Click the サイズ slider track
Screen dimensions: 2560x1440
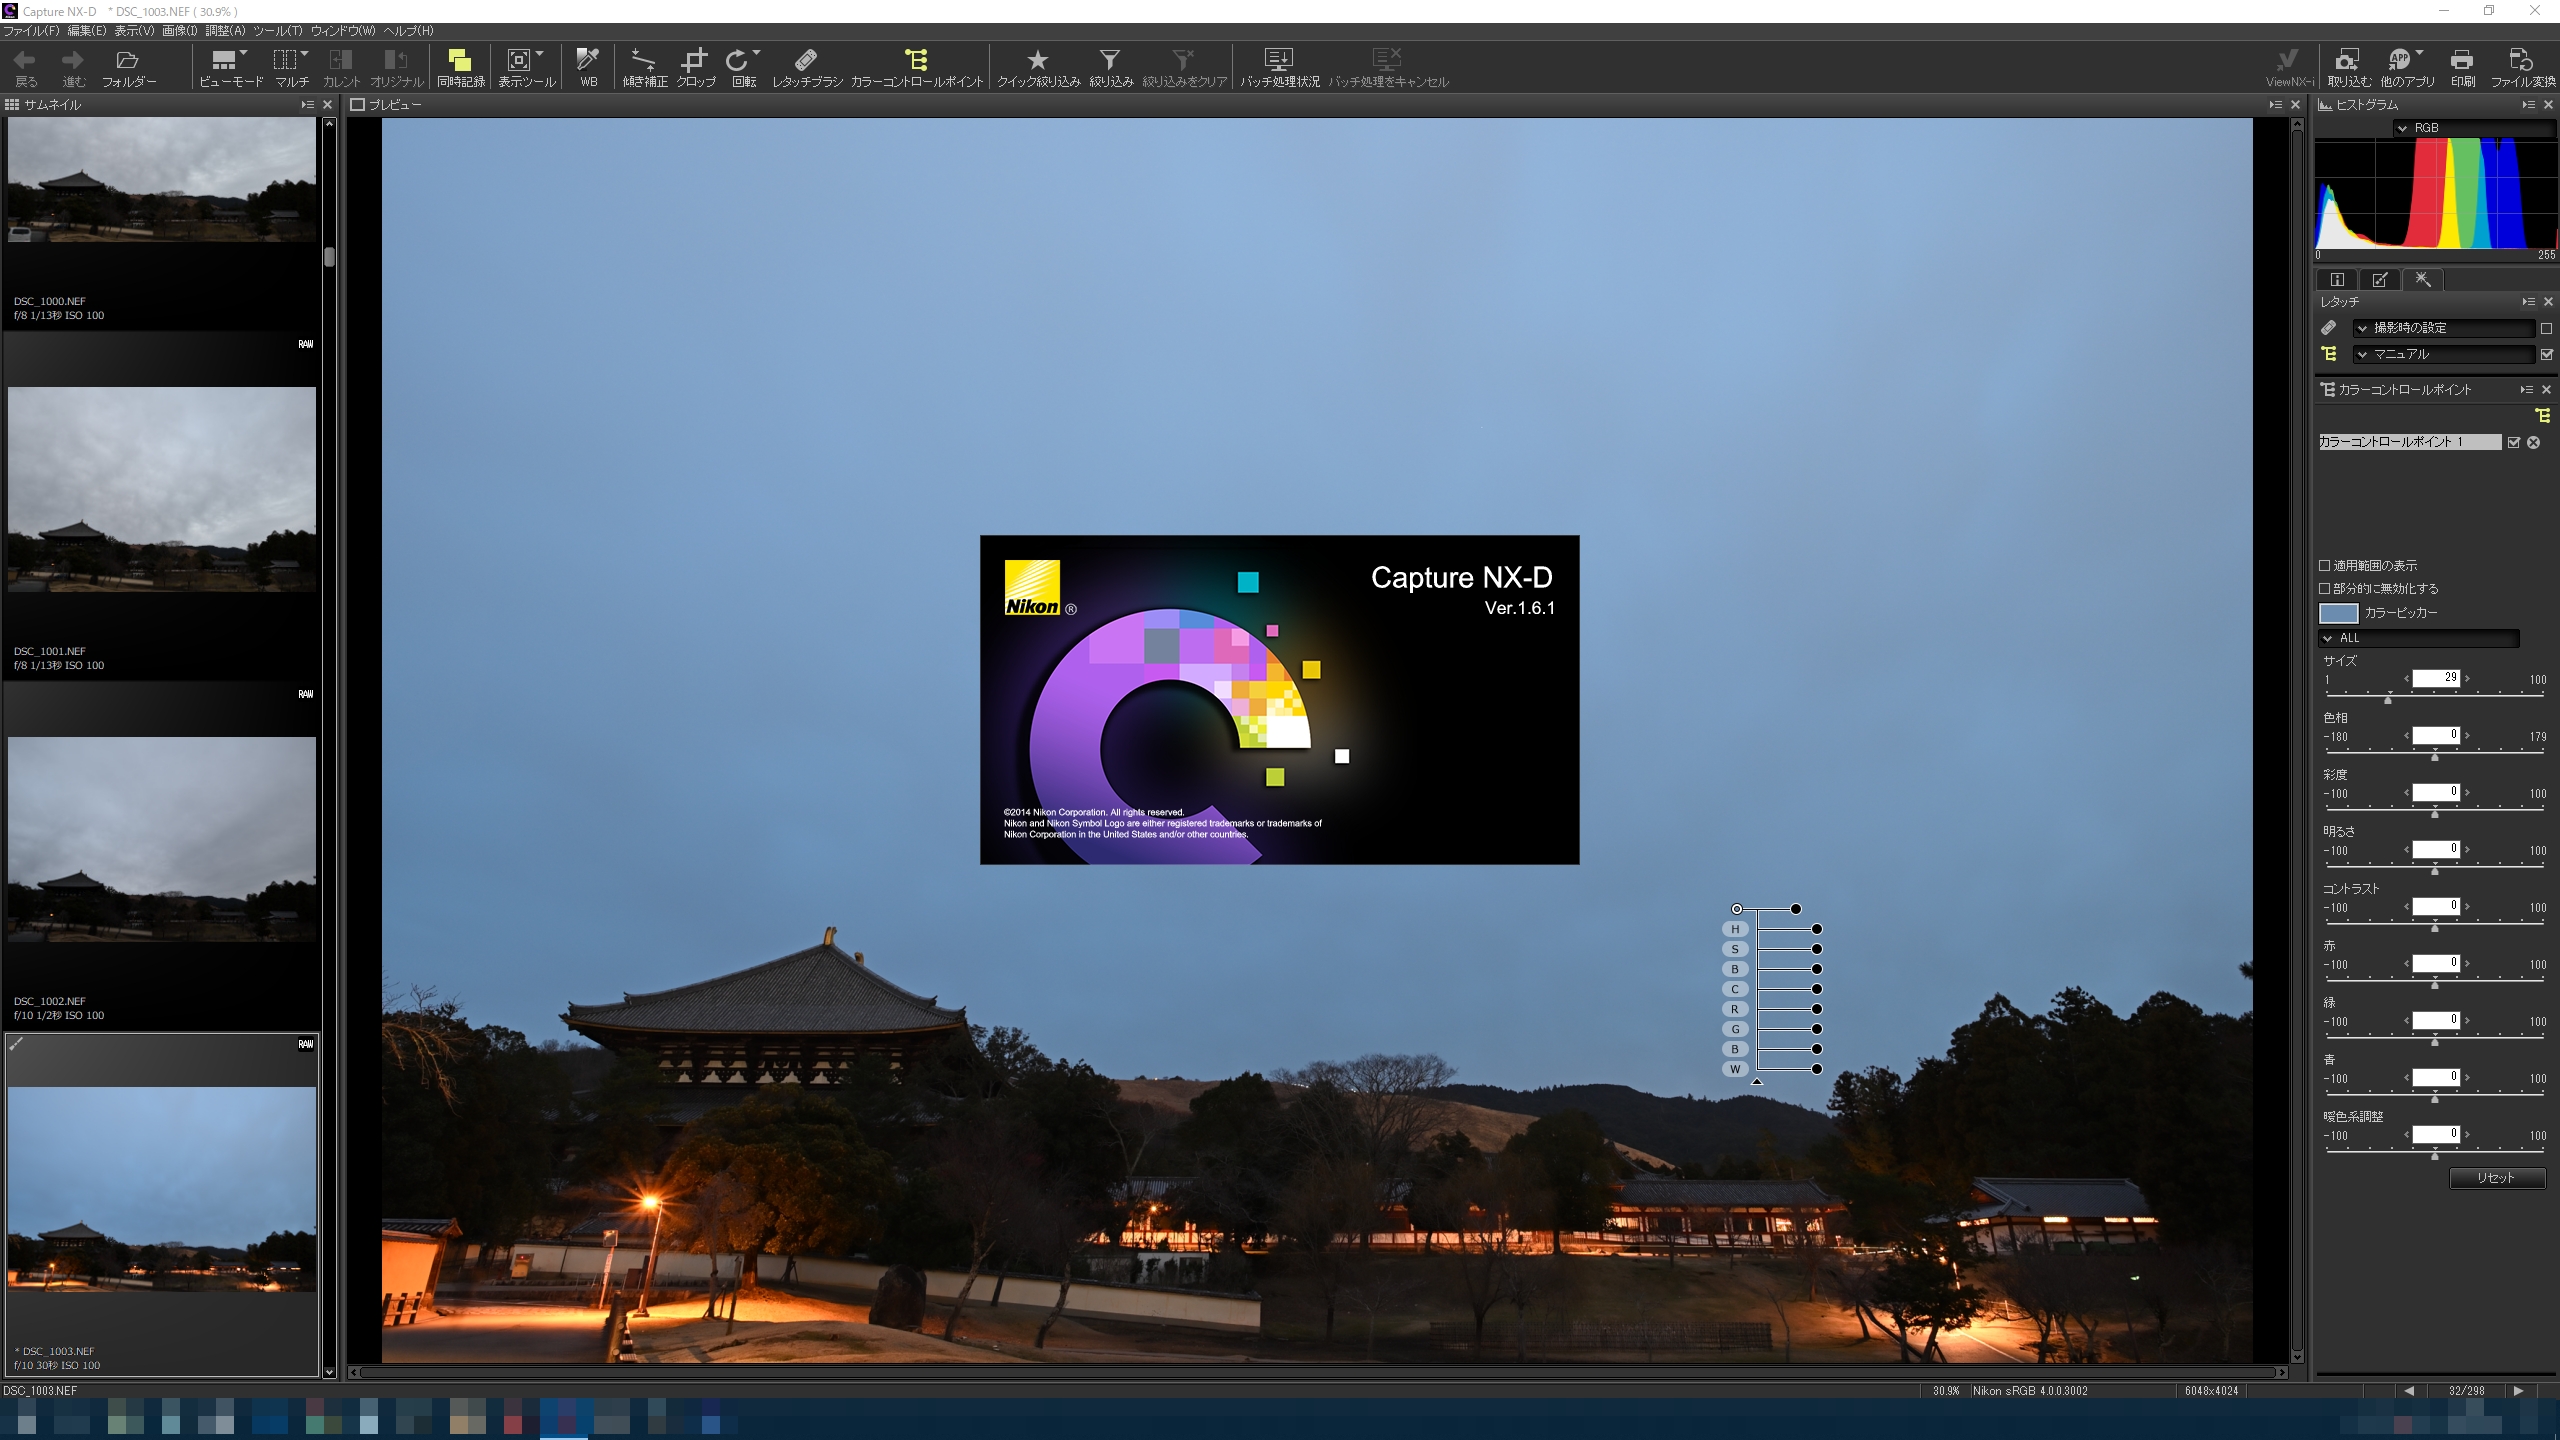pyautogui.click(x=2434, y=696)
